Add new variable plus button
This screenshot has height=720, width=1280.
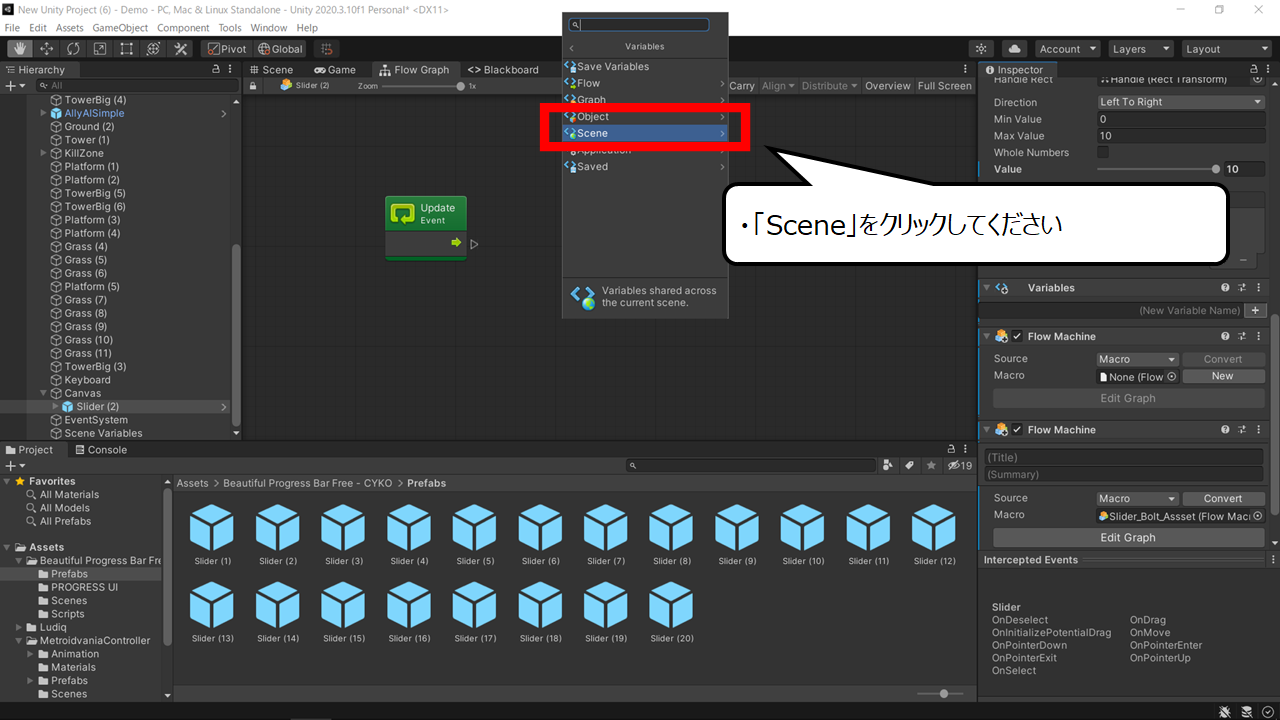coord(1256,310)
